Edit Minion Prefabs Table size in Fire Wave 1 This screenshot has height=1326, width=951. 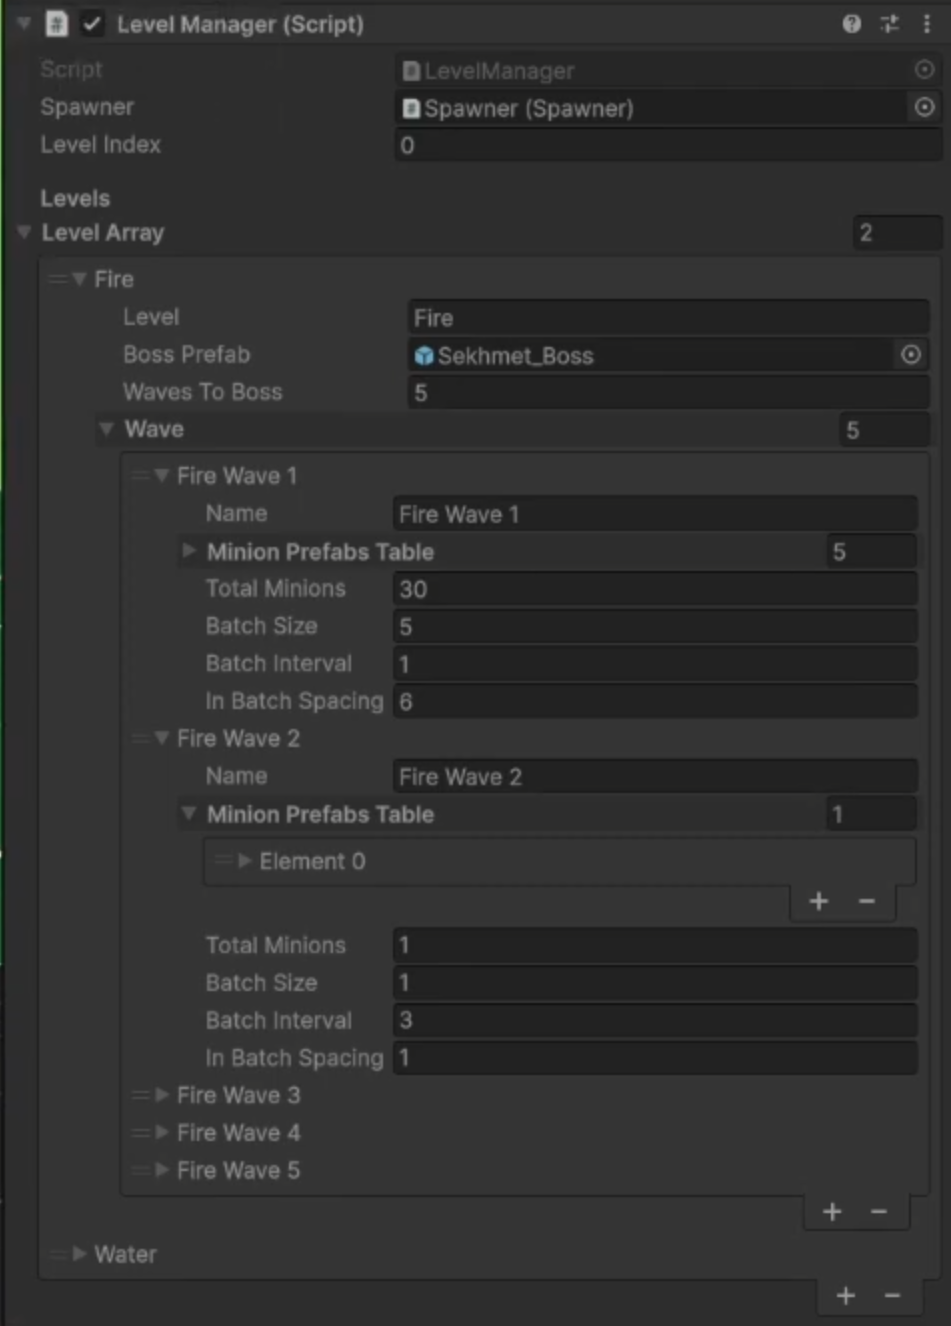[x=872, y=552]
